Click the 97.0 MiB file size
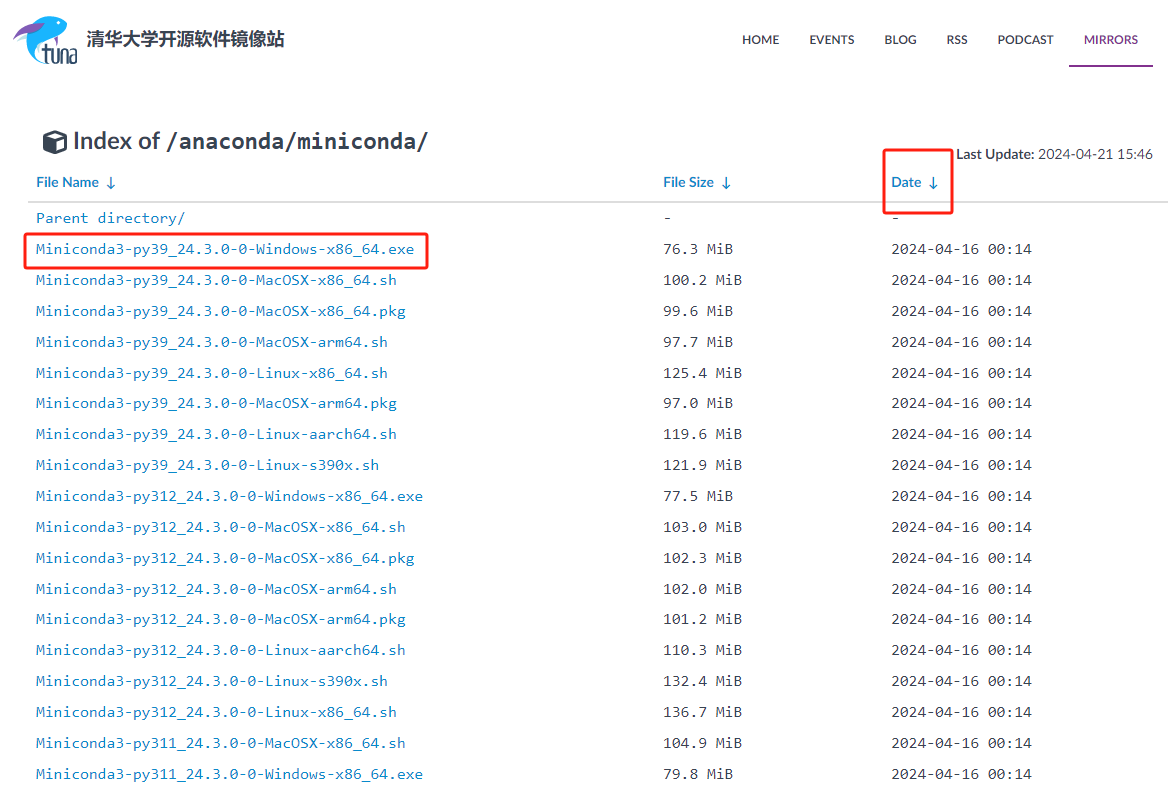 (698, 403)
